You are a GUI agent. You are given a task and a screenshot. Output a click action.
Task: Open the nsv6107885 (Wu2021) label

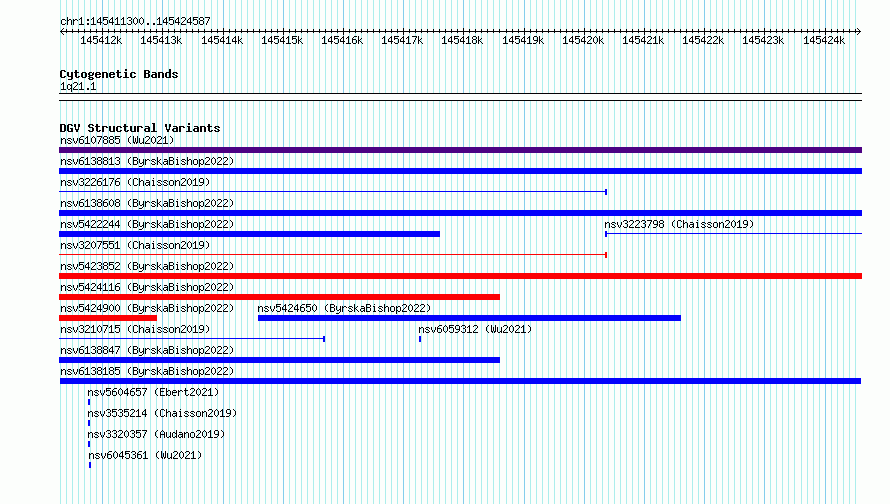pyautogui.click(x=117, y=140)
